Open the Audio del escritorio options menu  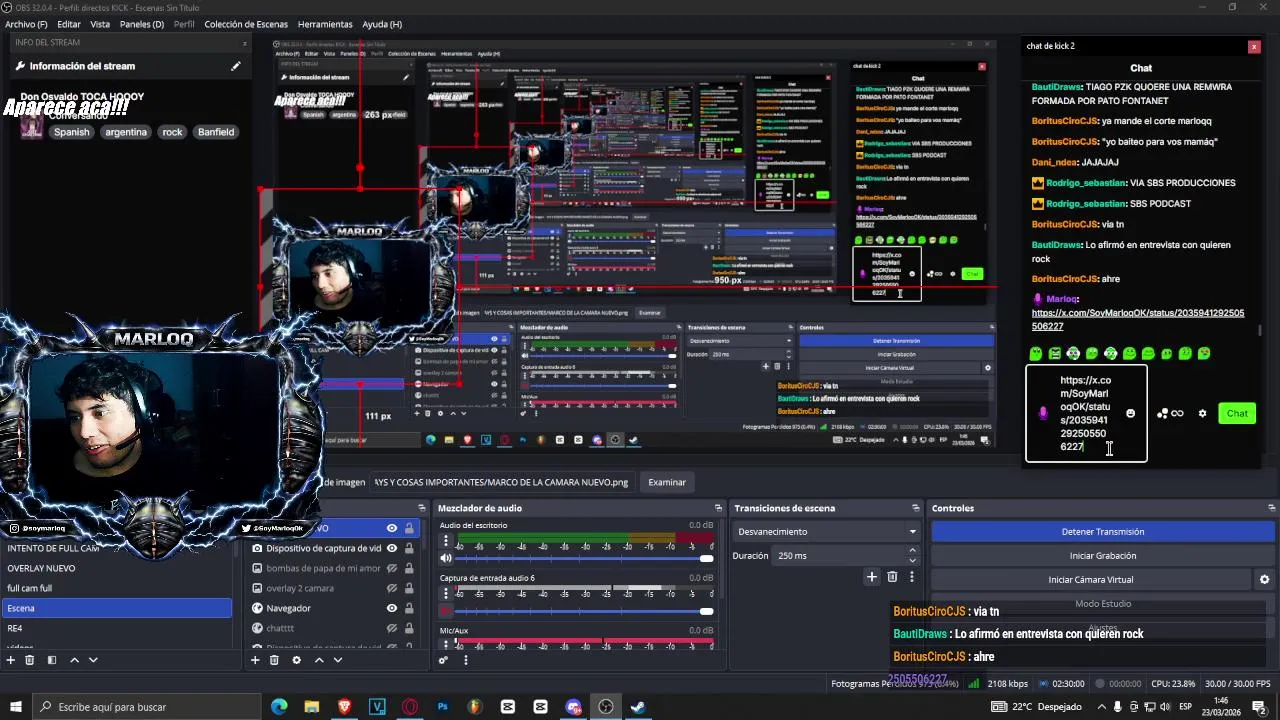pos(447,540)
